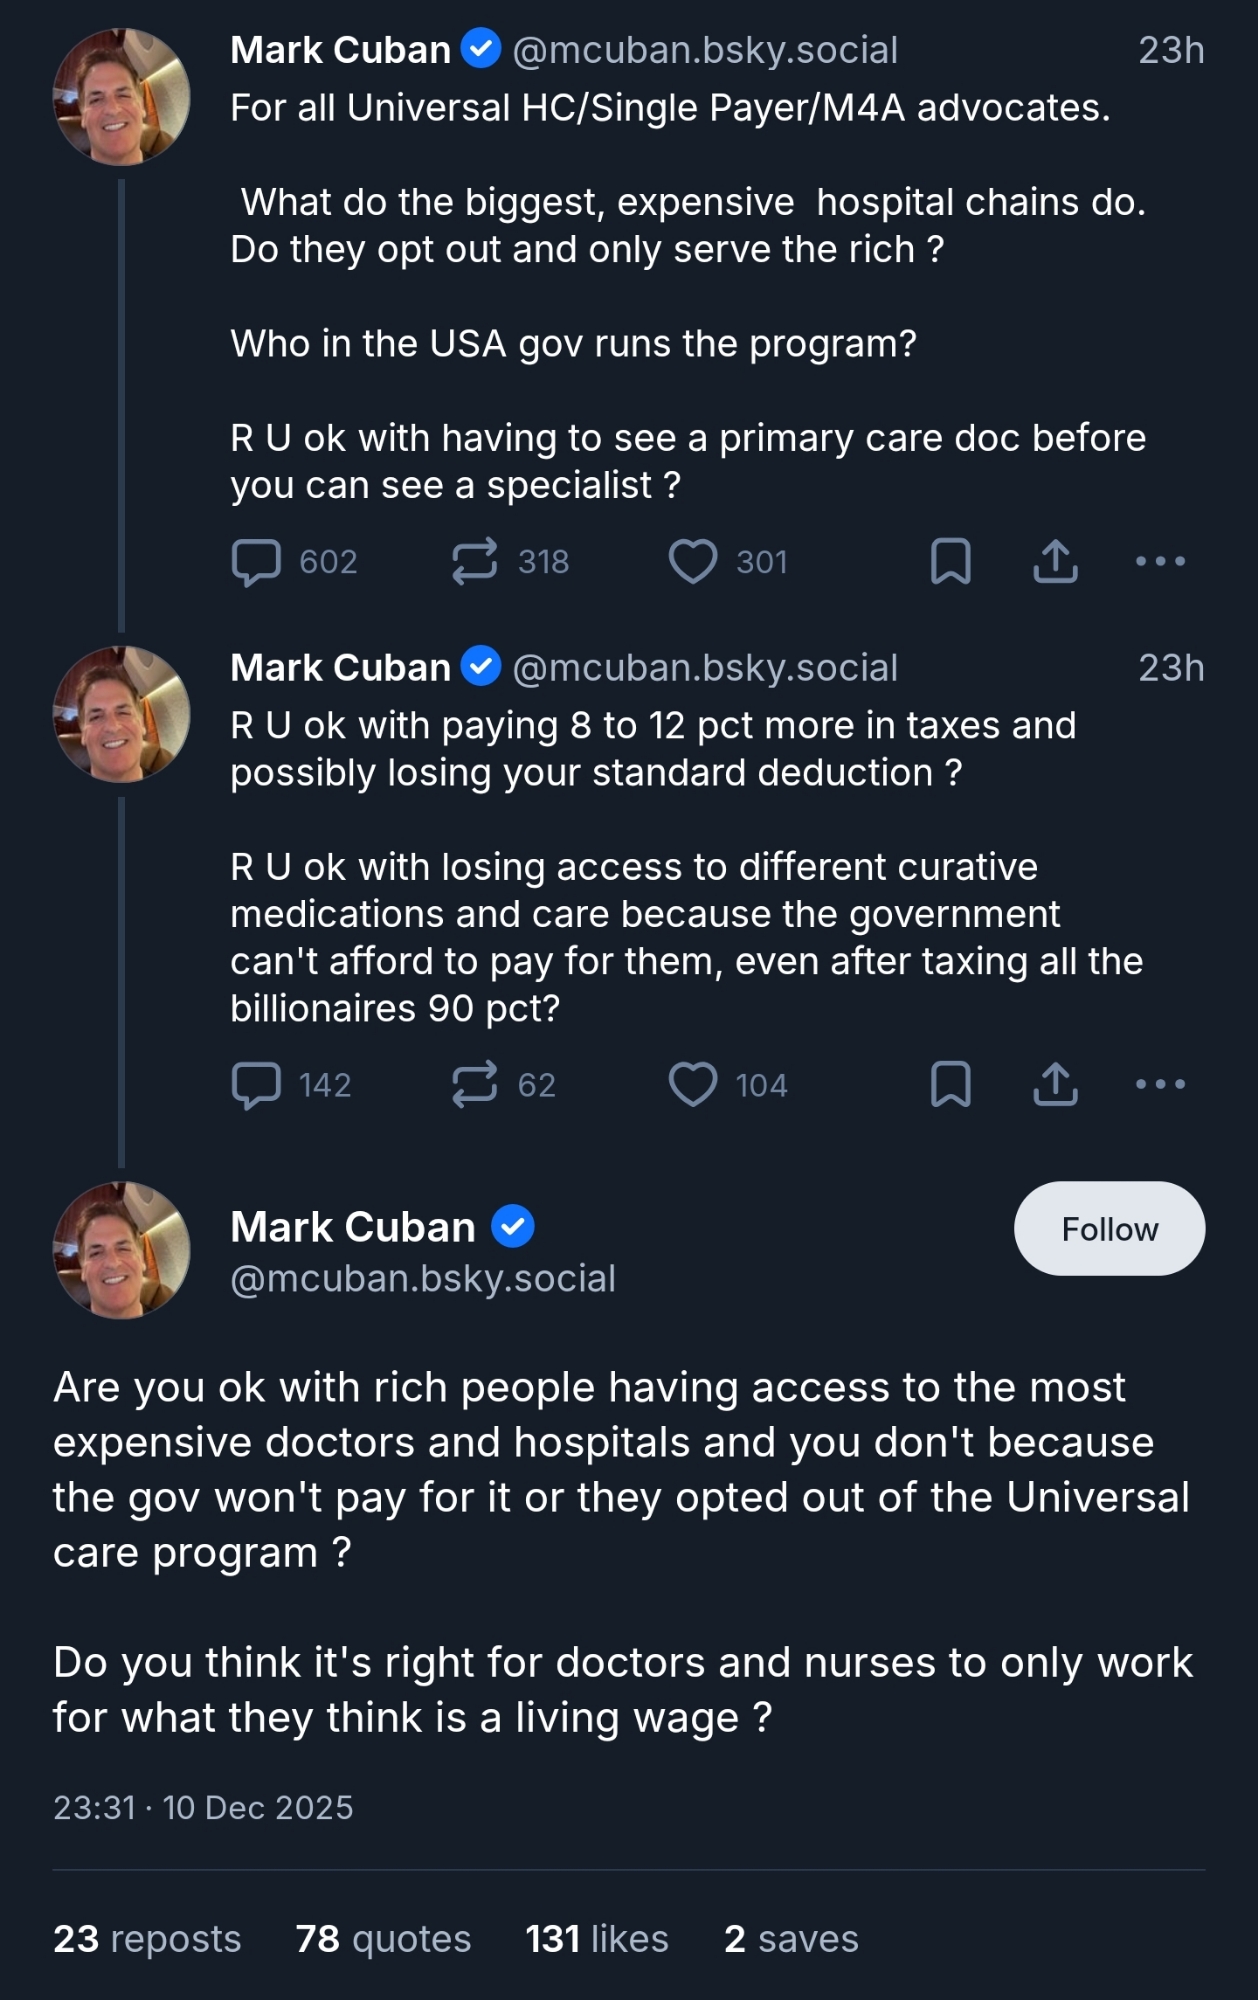Reply to the Universal HC/Single Payer post
1258x2000 pixels.
coord(256,562)
